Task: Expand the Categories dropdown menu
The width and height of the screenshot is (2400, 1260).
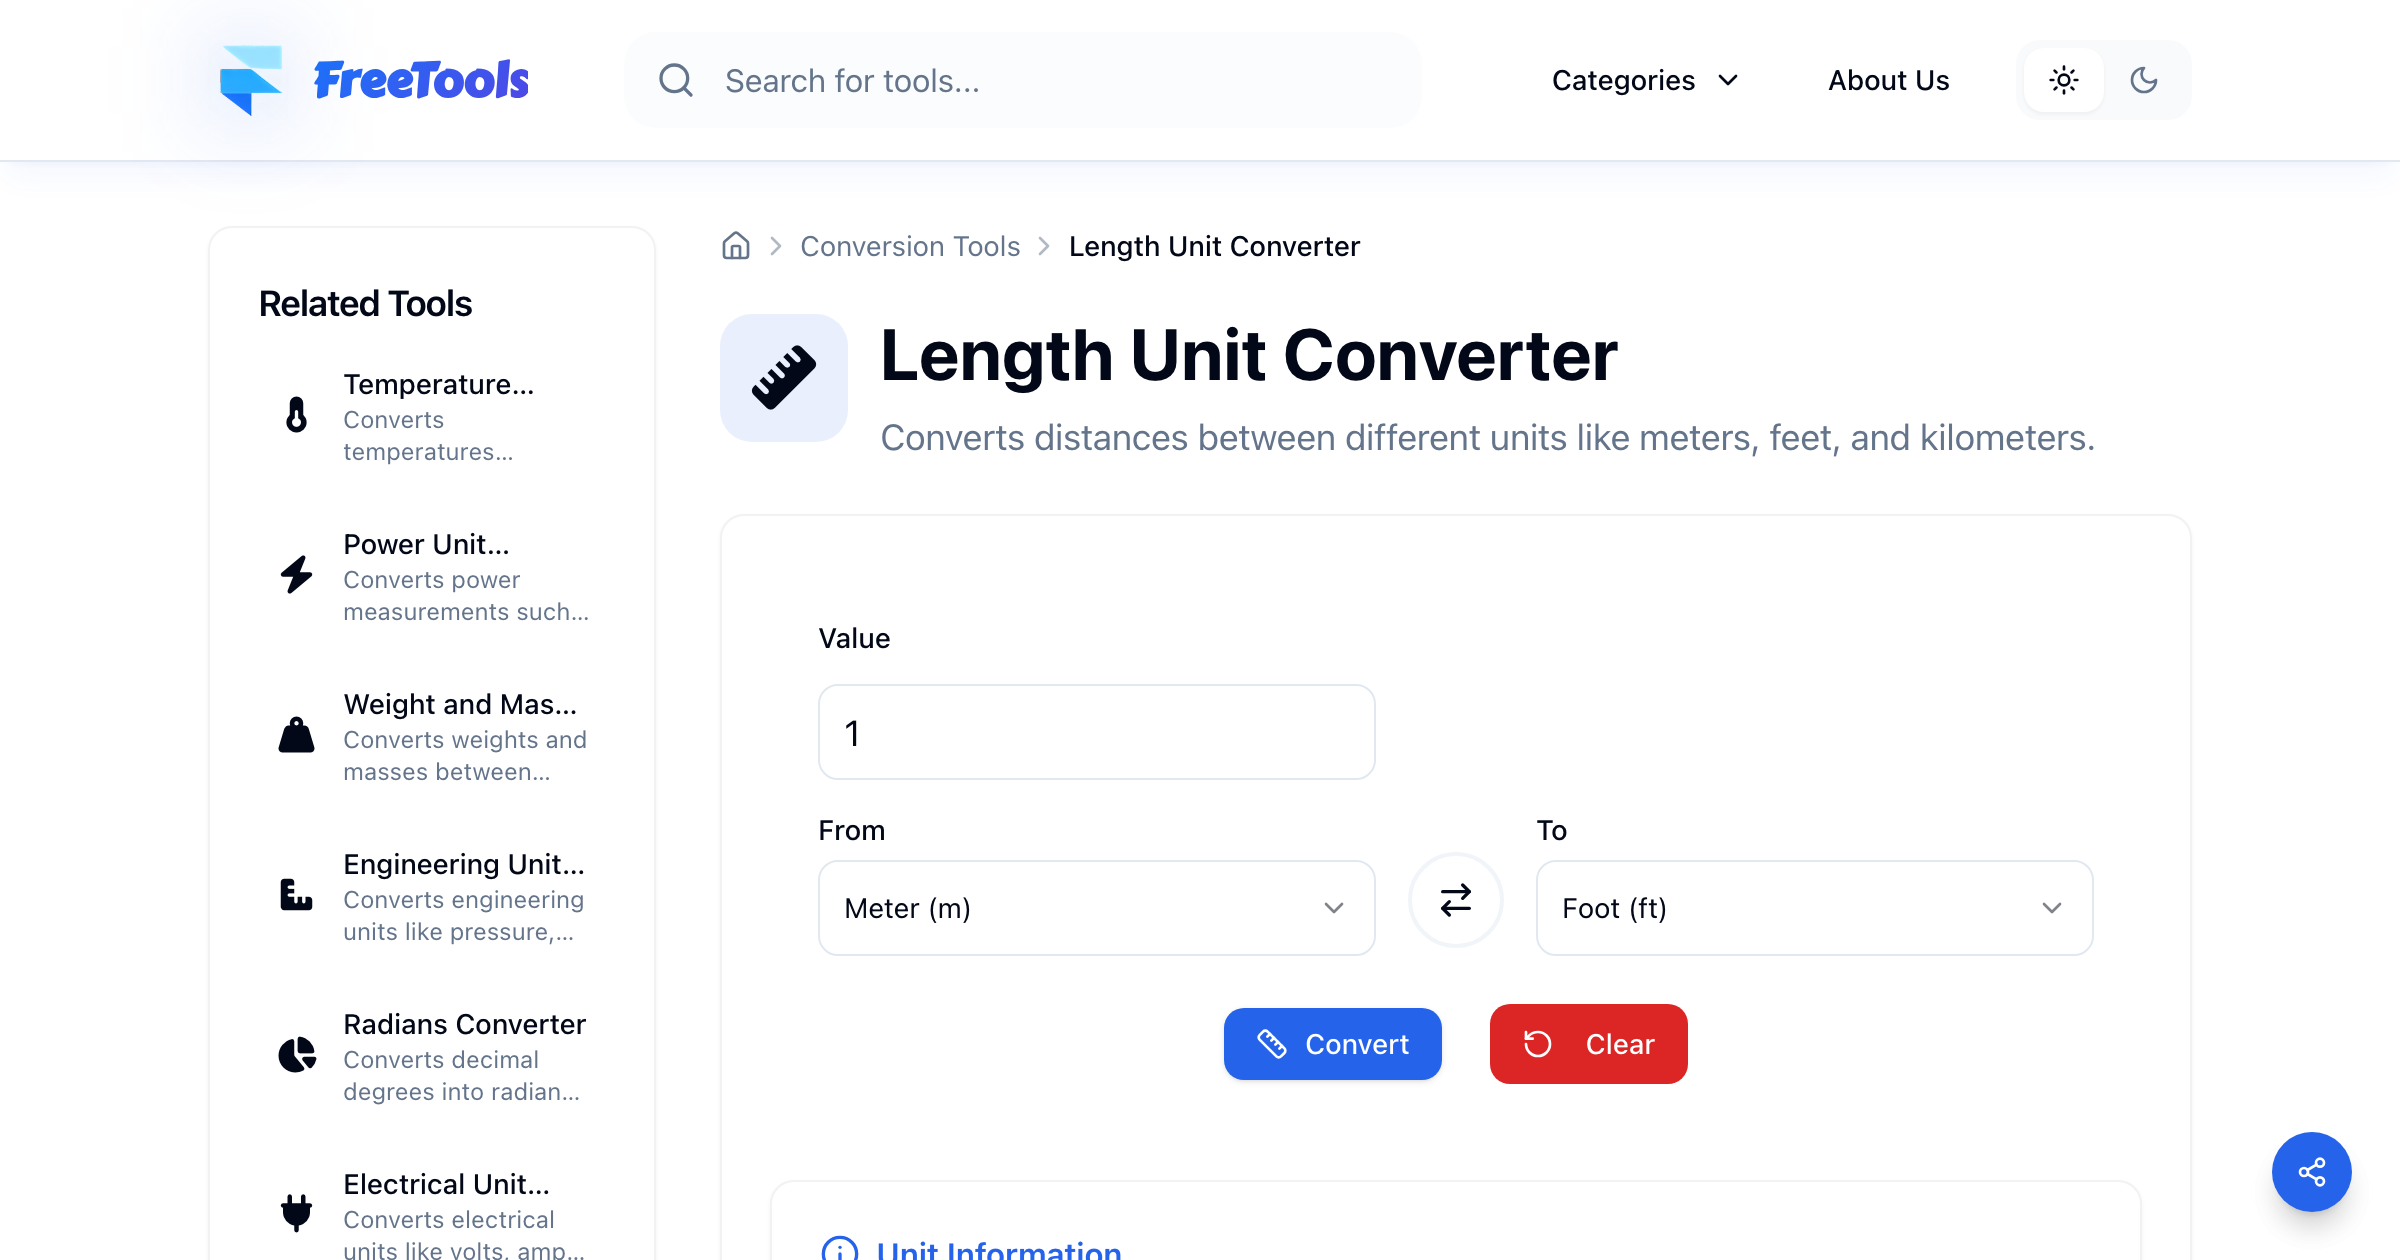Action: (1645, 80)
